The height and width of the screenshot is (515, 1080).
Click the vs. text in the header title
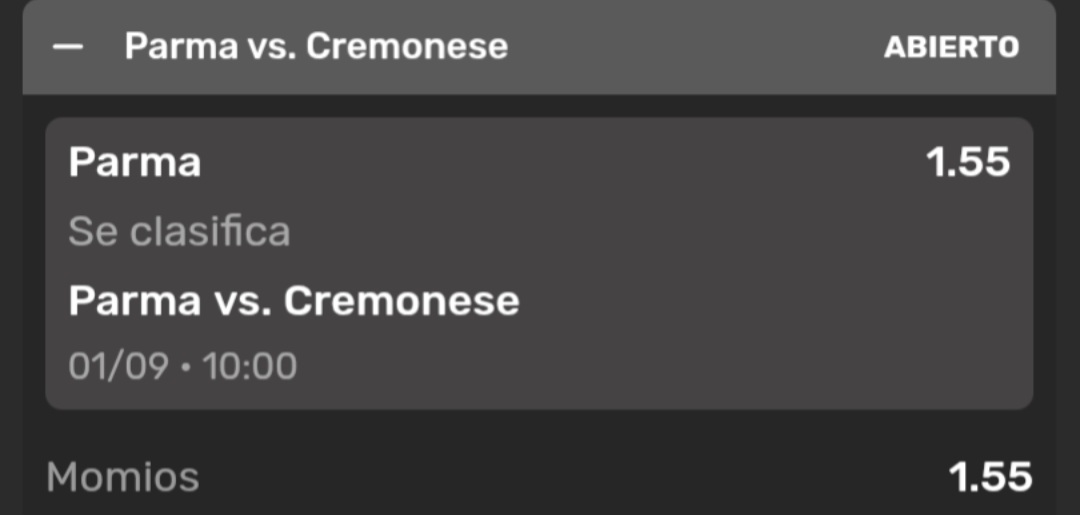pyautogui.click(x=271, y=48)
